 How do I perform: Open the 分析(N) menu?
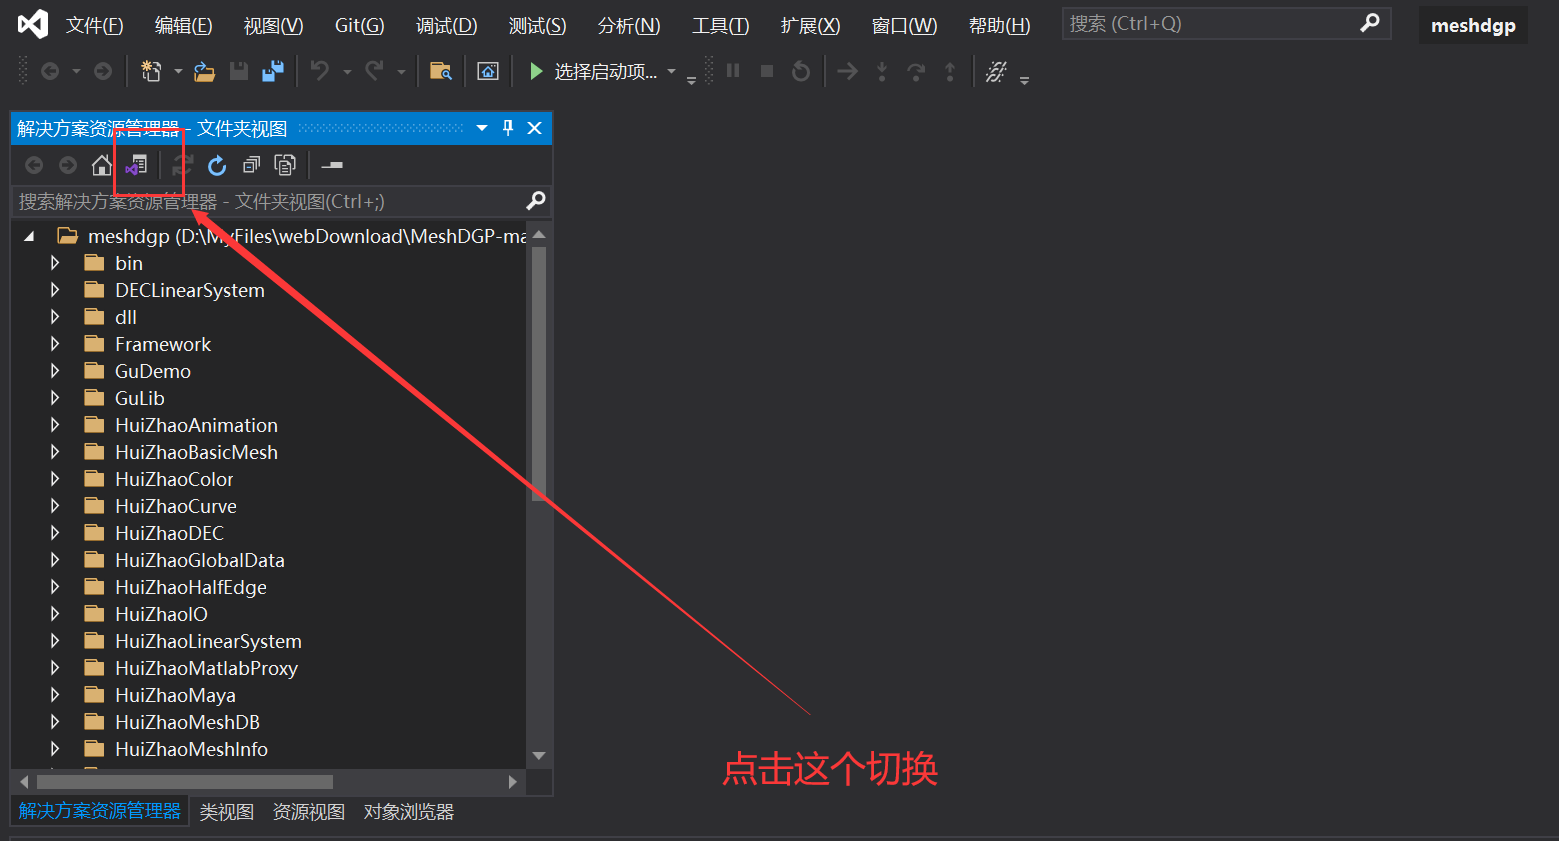[628, 25]
